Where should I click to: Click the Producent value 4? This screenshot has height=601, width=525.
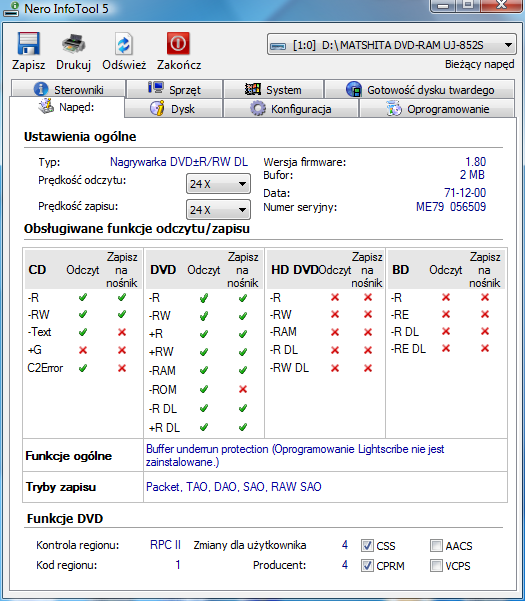click(x=345, y=565)
